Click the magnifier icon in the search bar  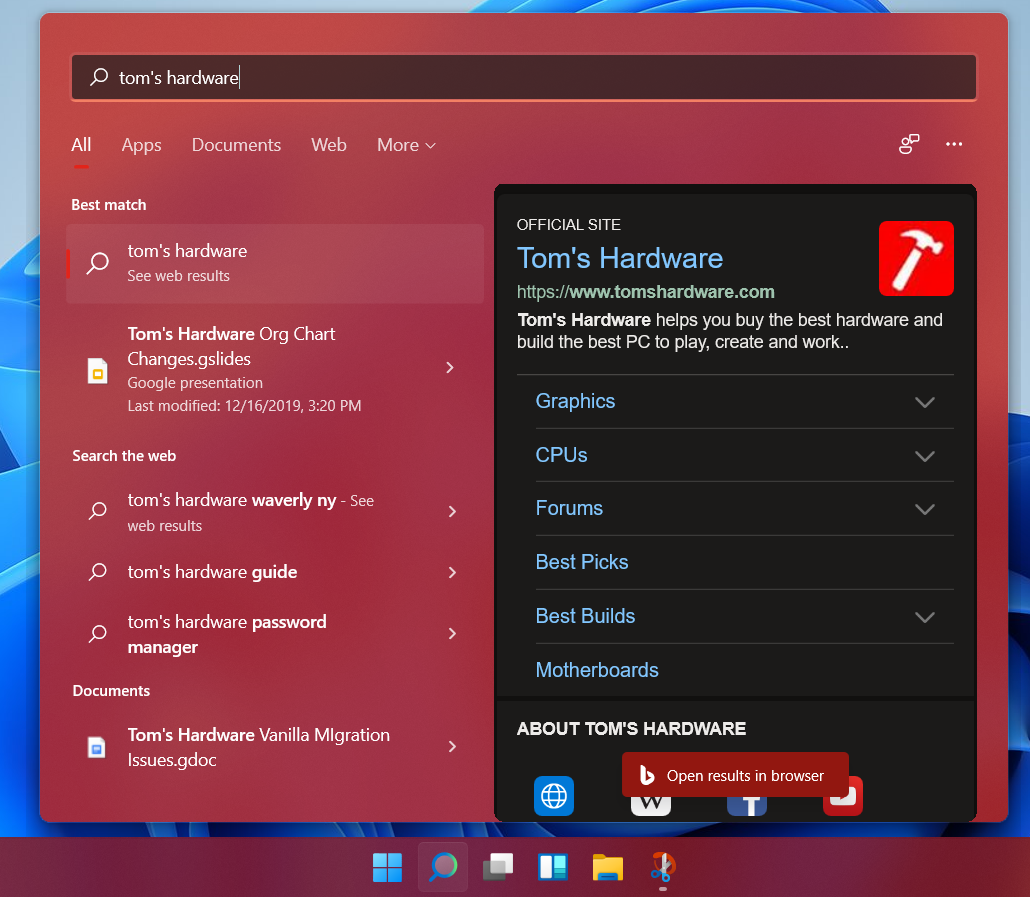coord(98,77)
